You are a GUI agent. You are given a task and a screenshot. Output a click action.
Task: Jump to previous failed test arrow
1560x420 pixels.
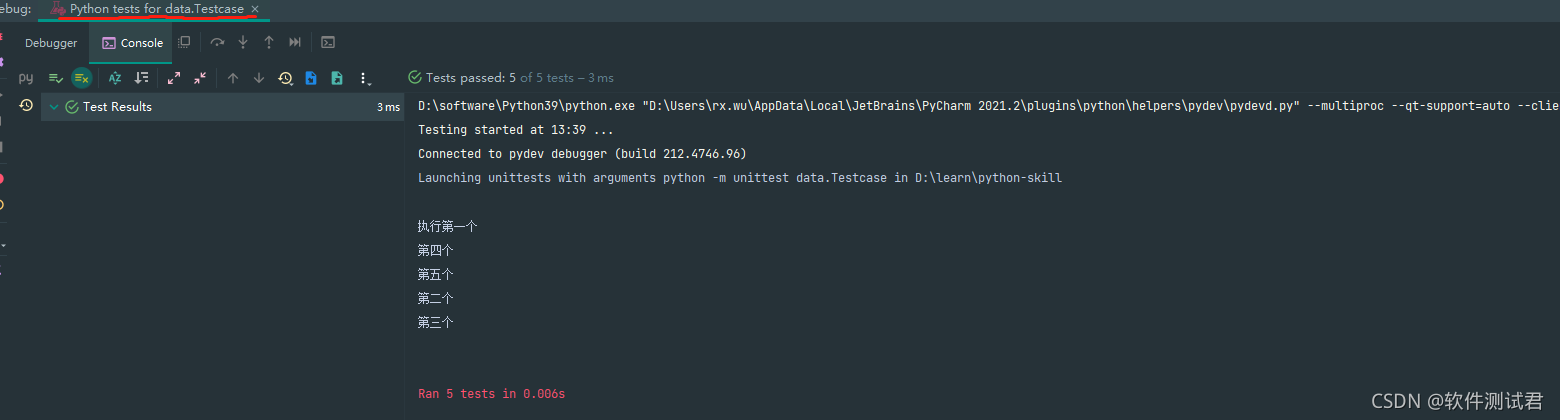tap(233, 78)
